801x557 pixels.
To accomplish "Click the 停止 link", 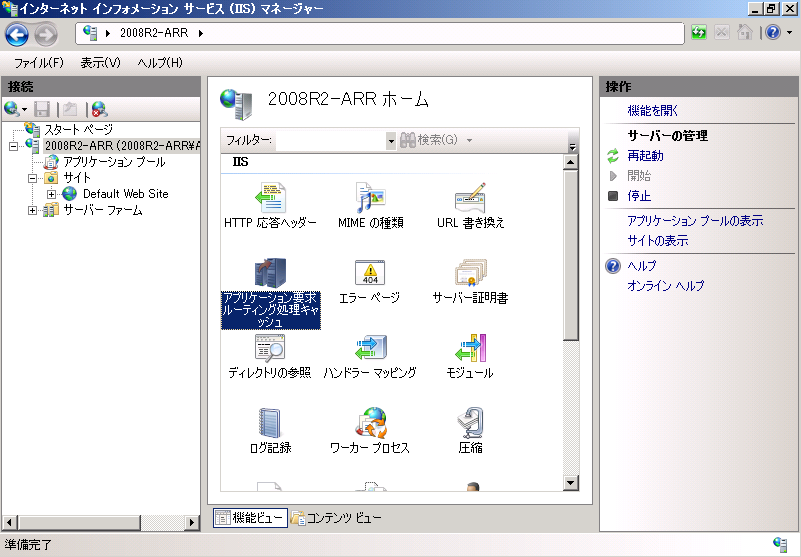I will [639, 196].
